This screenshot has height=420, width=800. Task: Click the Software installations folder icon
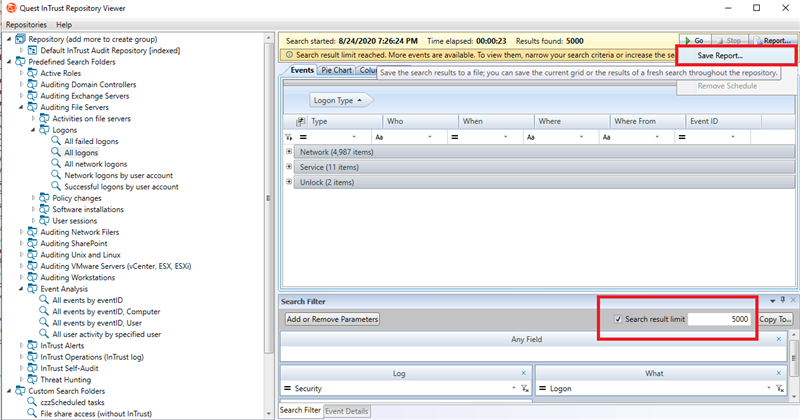(x=44, y=209)
